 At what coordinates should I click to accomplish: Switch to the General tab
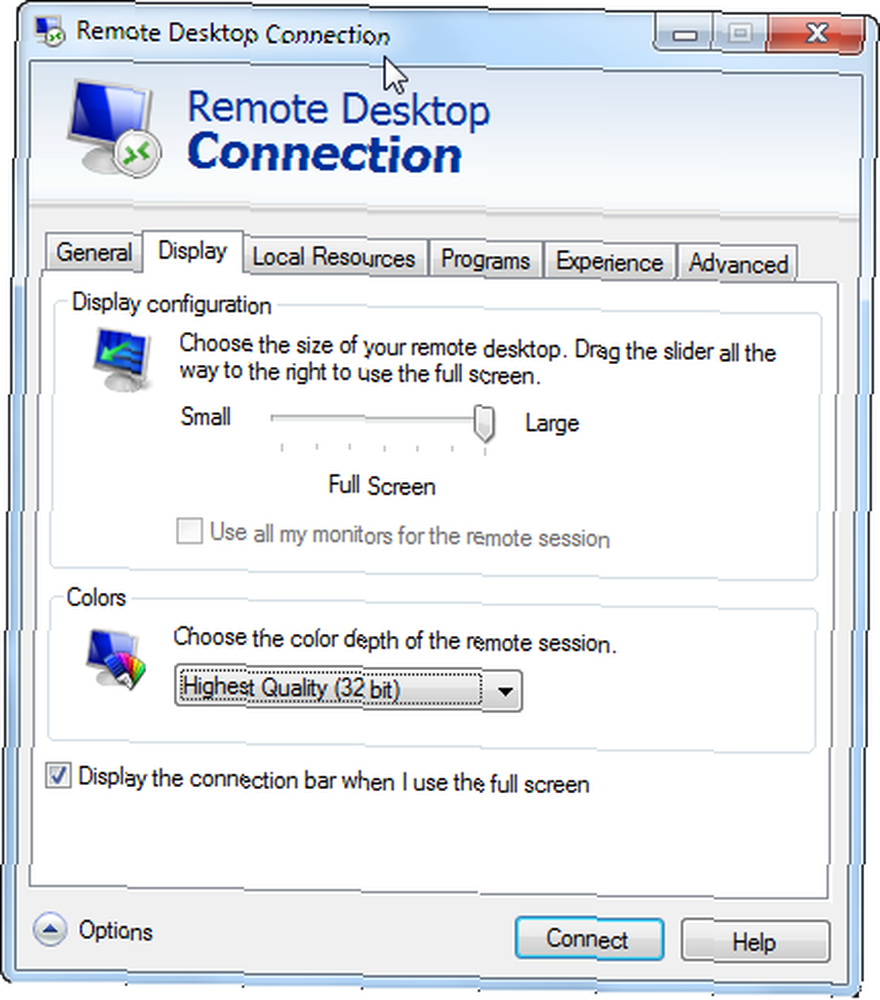(x=94, y=253)
